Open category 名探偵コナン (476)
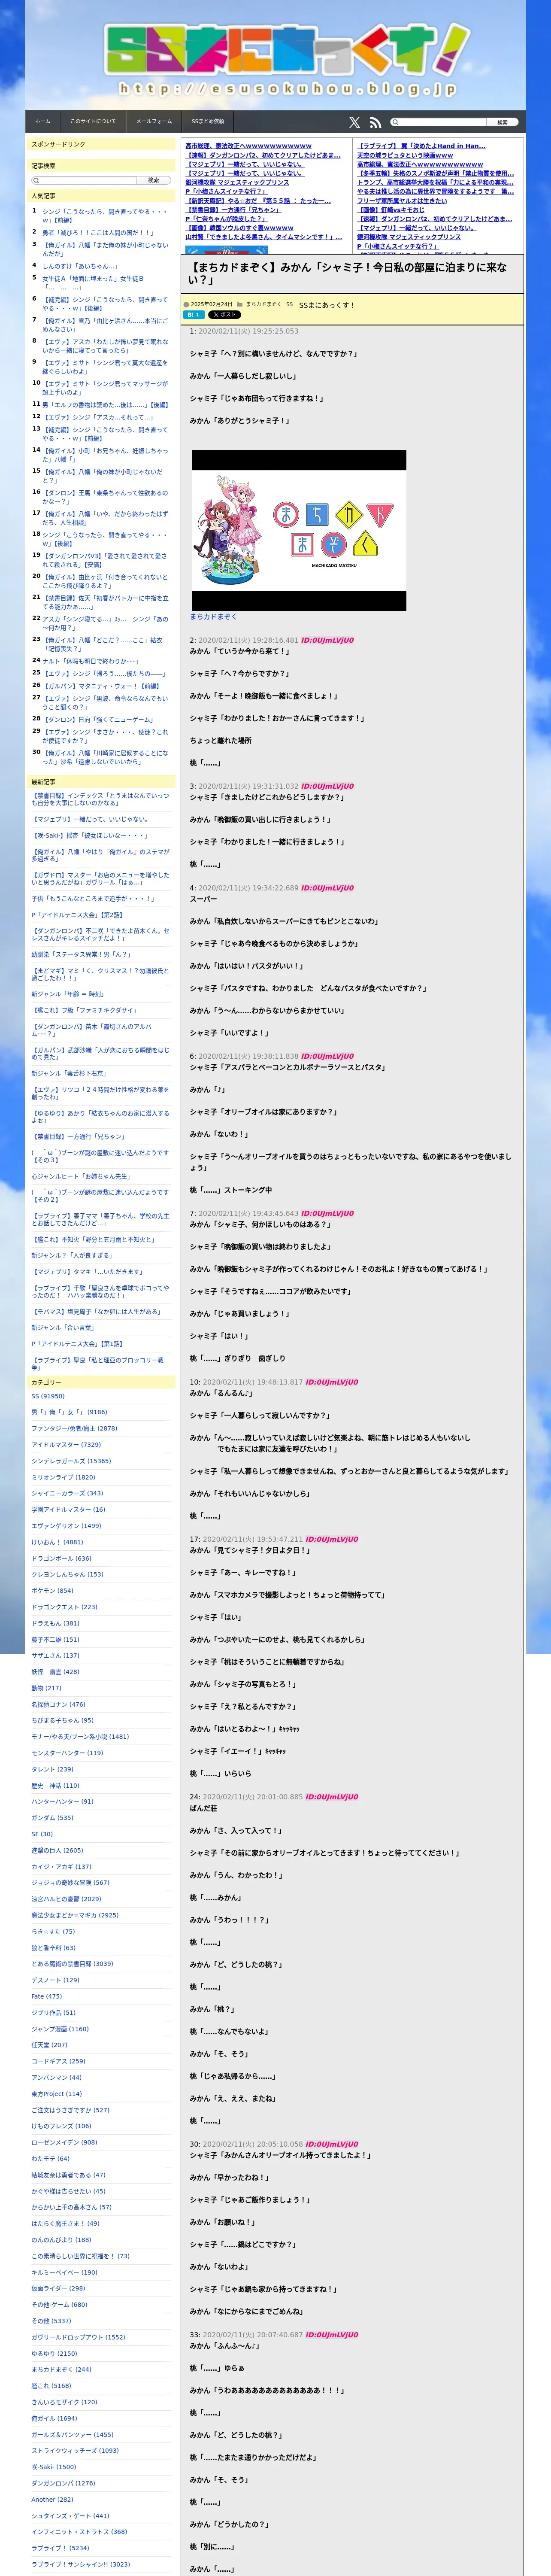Viewport: 551px width, 2576px height. point(58,1704)
